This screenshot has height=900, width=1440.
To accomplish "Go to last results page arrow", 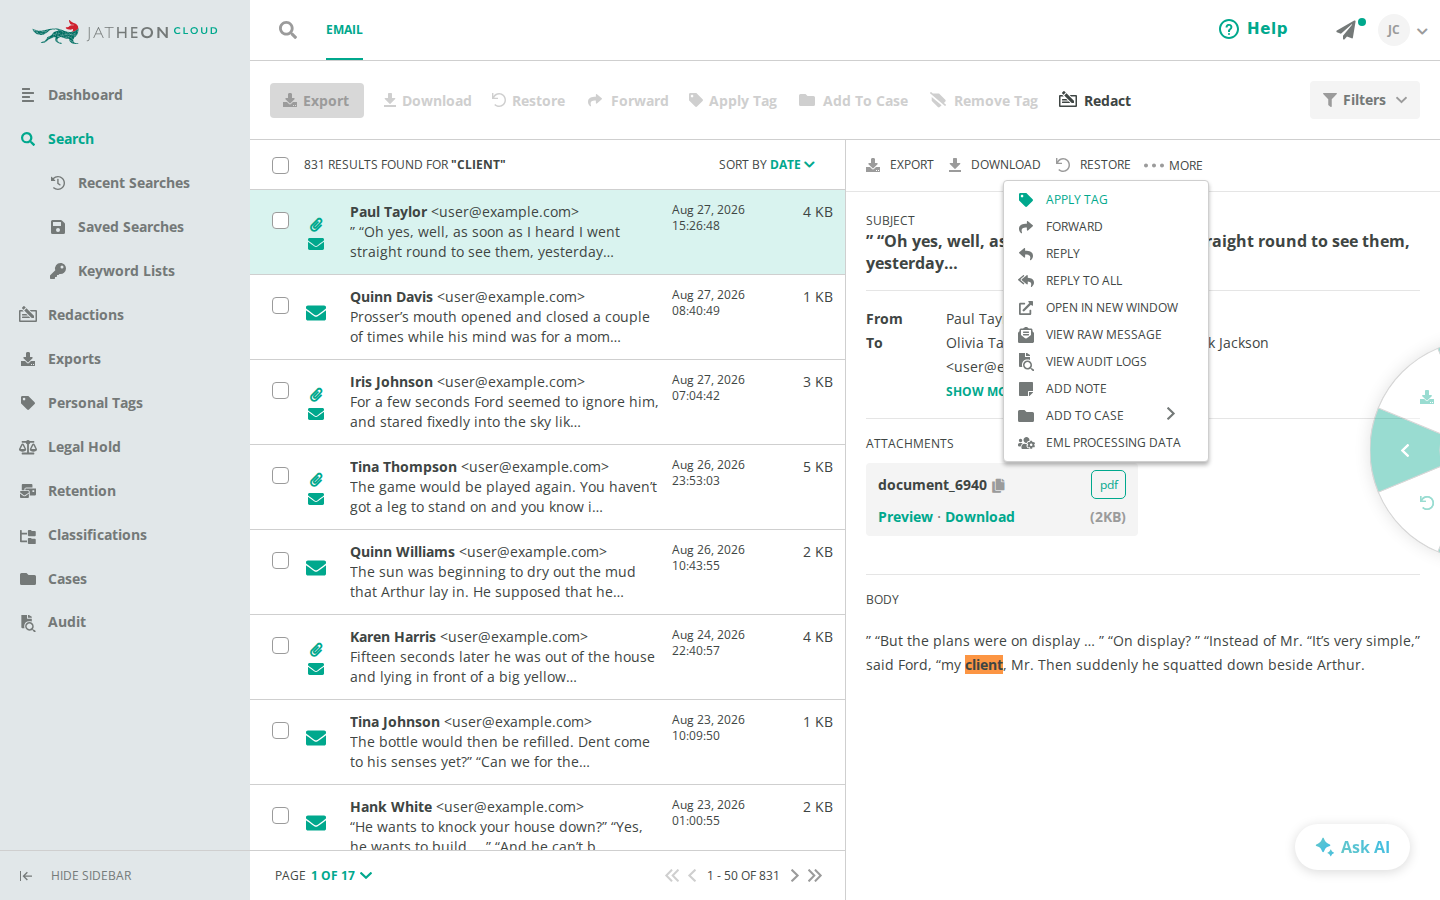I will point(815,875).
